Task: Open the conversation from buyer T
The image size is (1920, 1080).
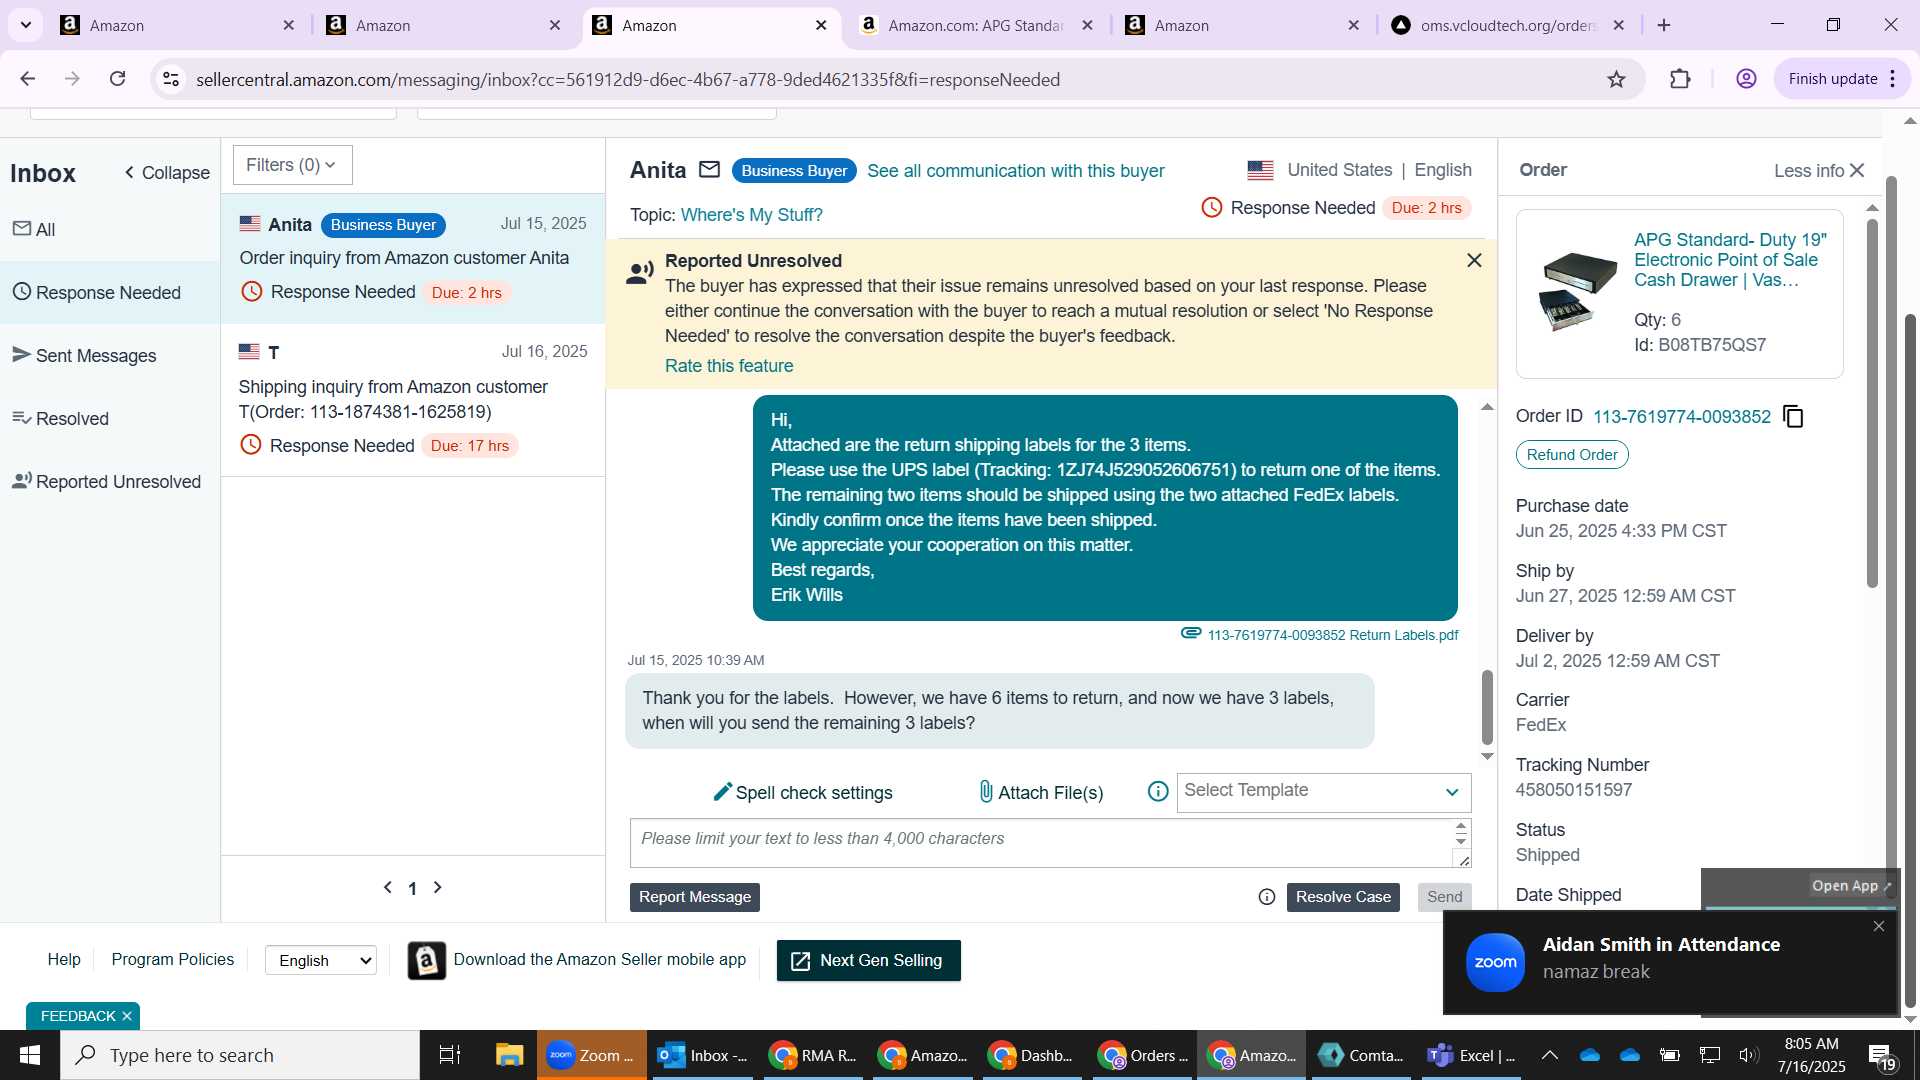Action: click(412, 399)
